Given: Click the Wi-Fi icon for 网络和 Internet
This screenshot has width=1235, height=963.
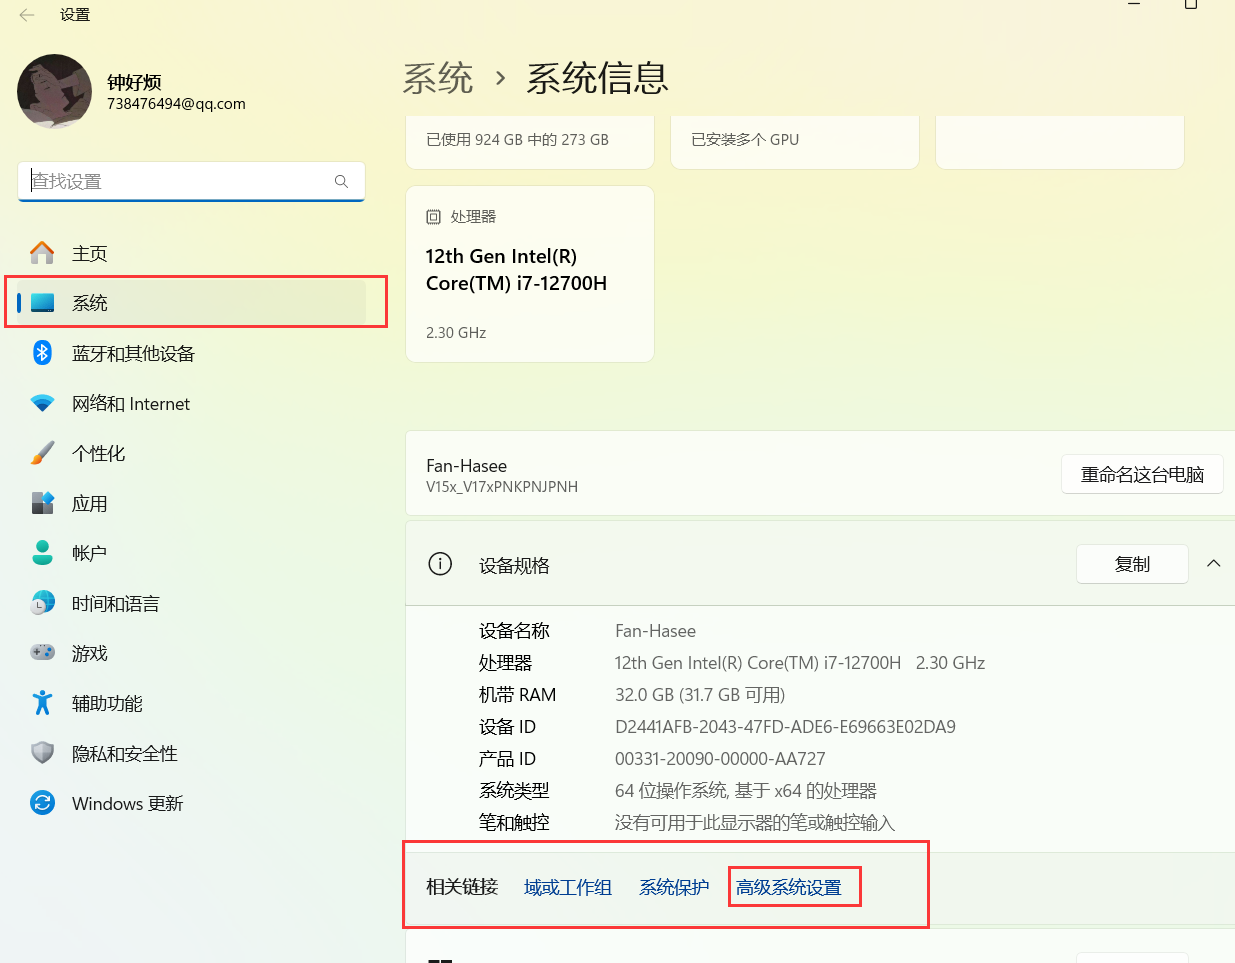Looking at the screenshot, I should 42,403.
